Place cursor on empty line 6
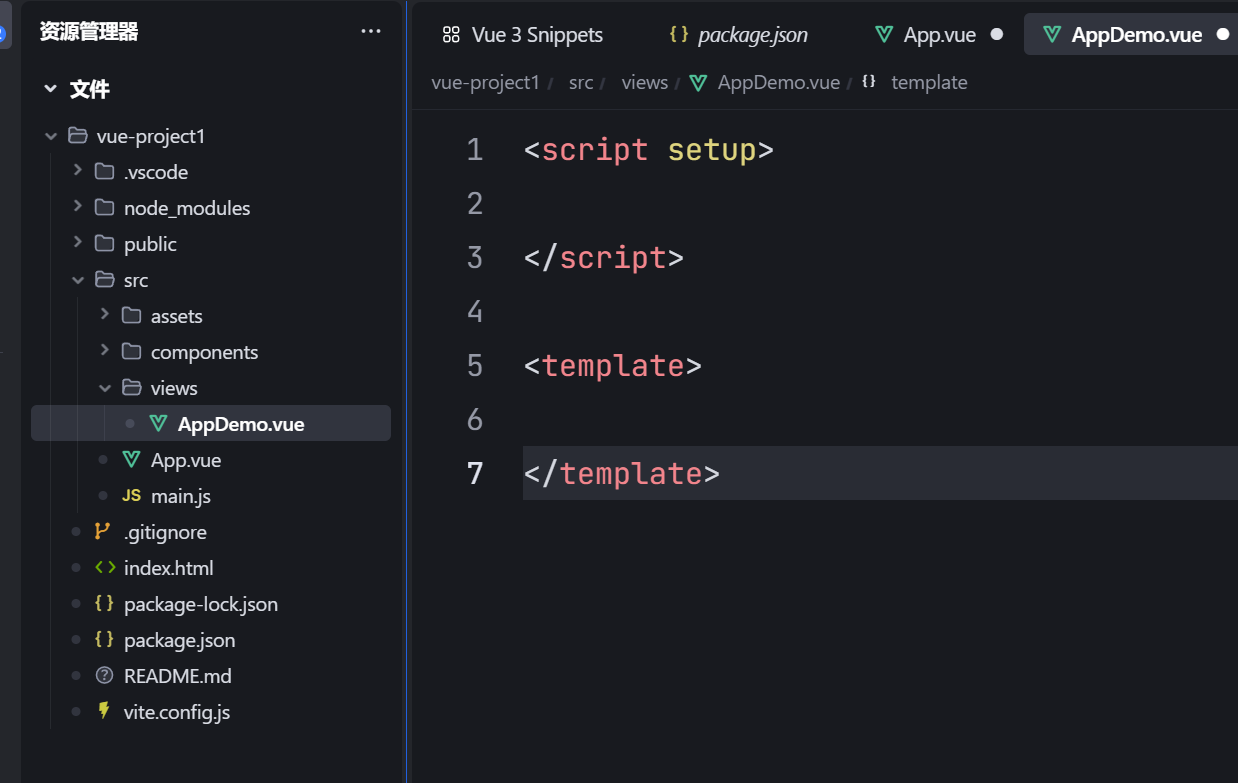 (x=880, y=420)
